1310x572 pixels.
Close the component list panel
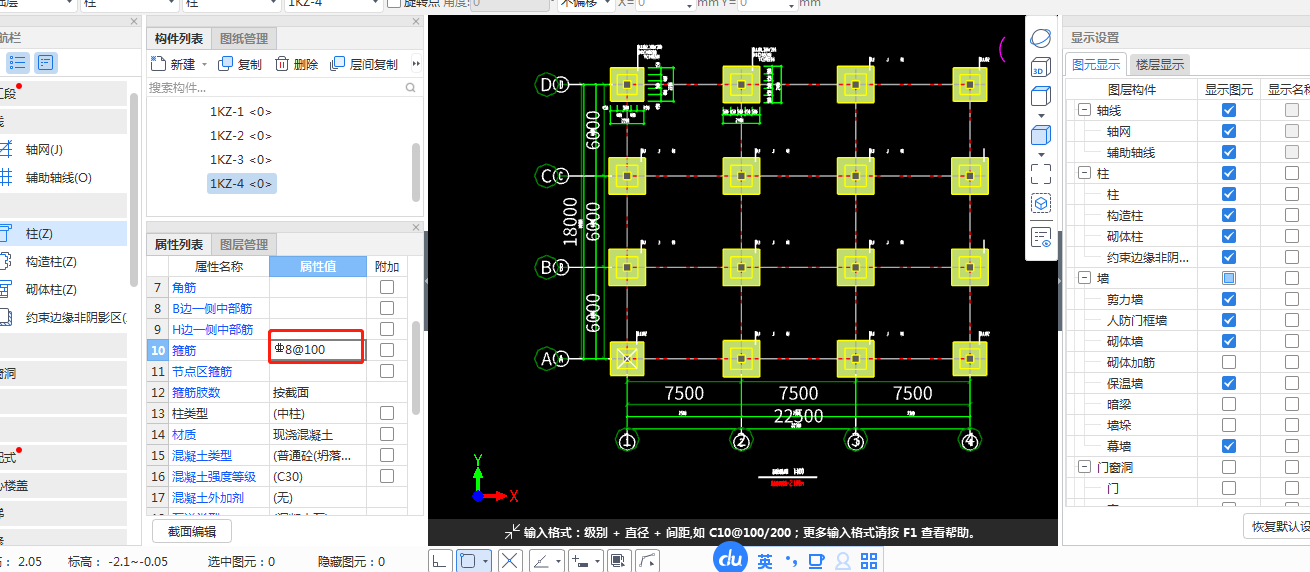[414, 21]
